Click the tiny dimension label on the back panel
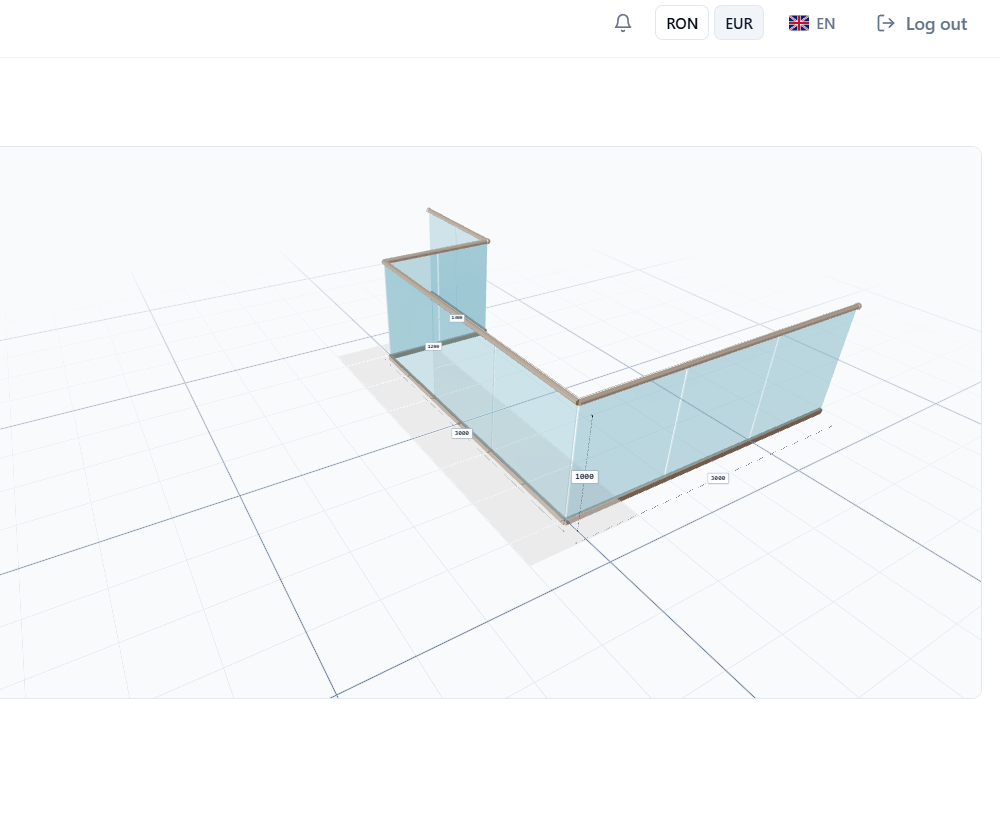This screenshot has height=830, width=1000. pos(457,317)
